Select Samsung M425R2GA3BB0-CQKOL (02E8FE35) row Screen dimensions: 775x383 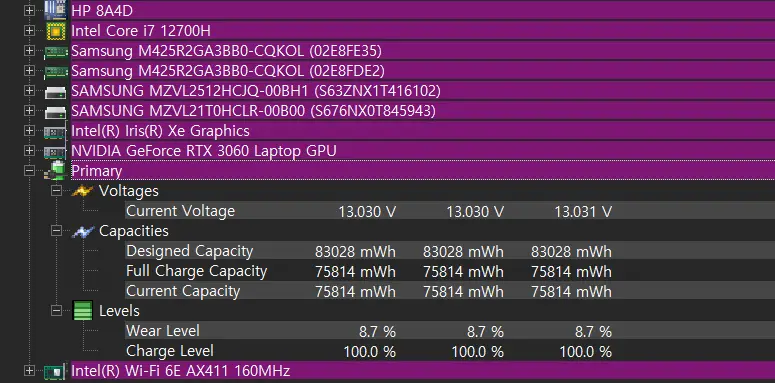click(x=423, y=50)
